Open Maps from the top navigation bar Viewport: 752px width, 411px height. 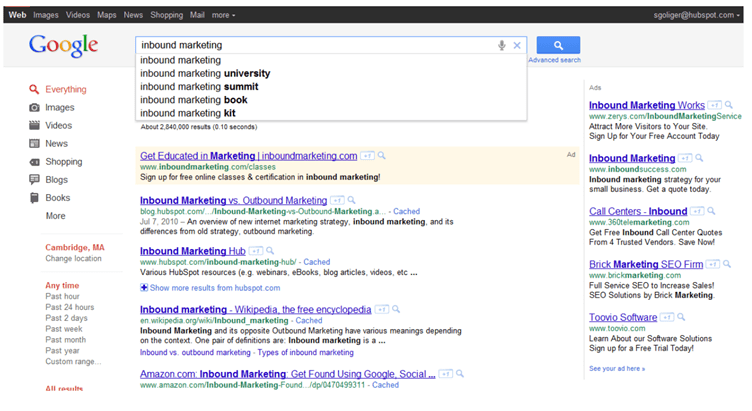click(x=106, y=16)
